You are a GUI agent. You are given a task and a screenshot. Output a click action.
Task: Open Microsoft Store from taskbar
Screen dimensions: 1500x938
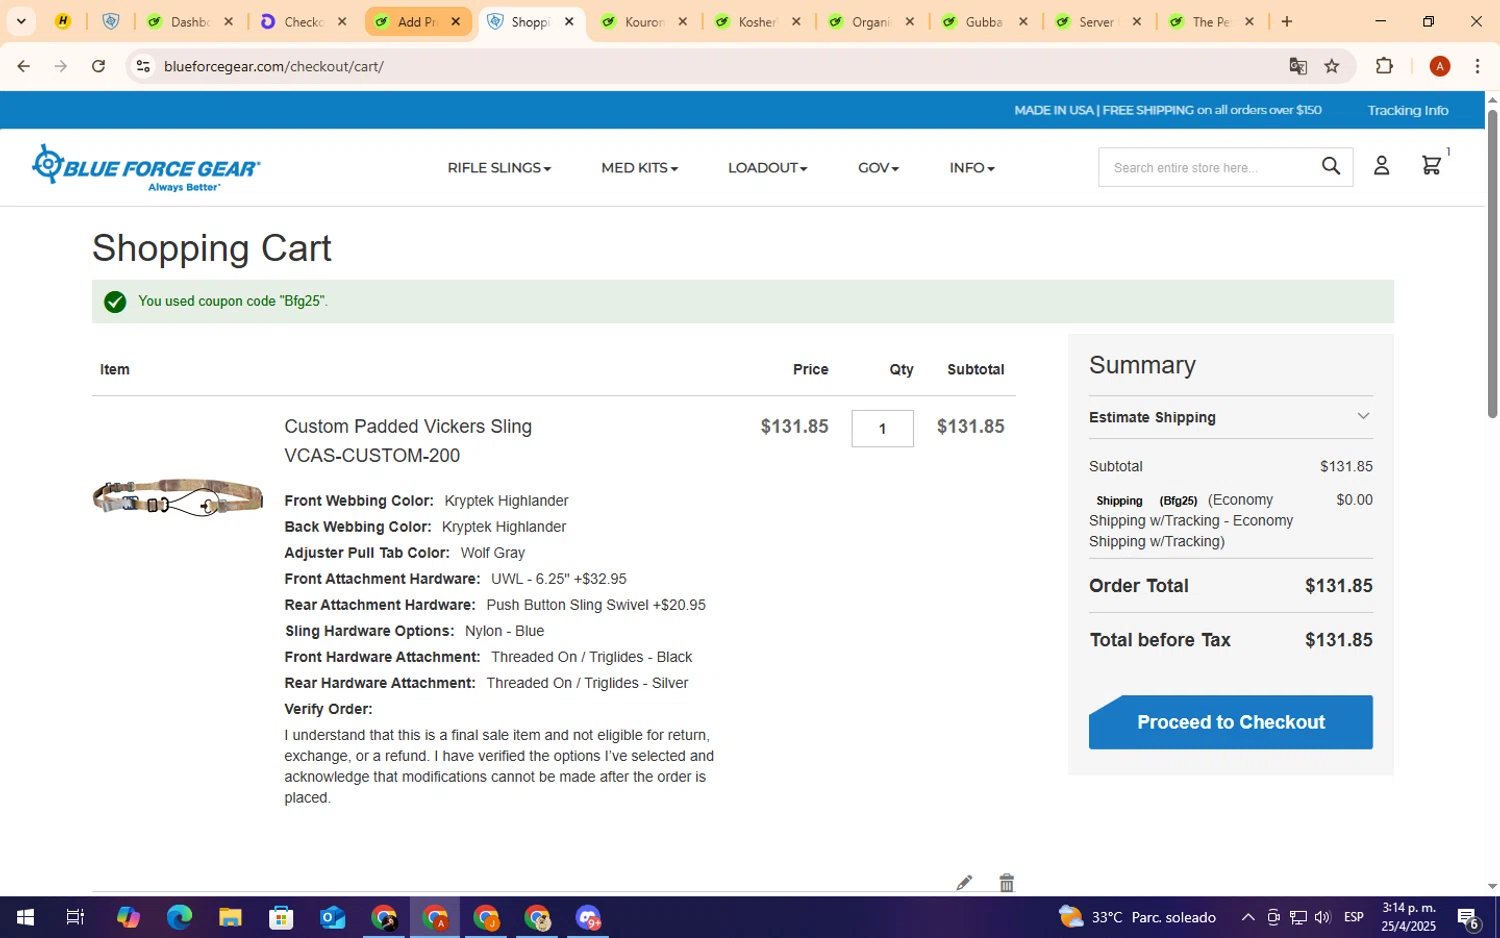[281, 917]
